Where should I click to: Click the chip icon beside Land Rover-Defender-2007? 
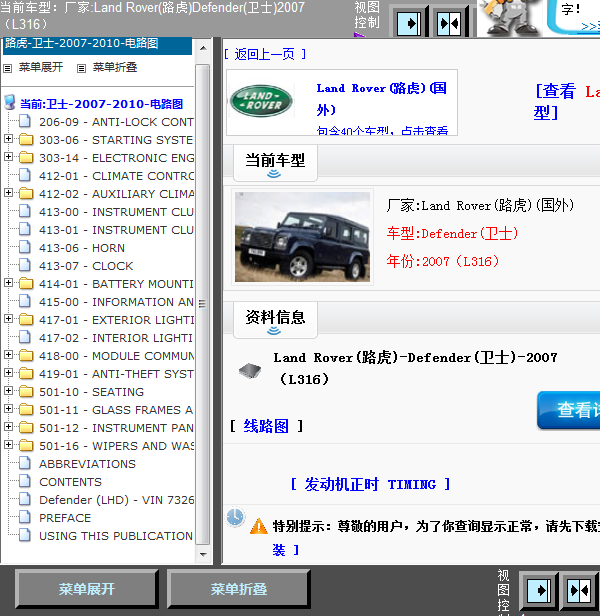[x=250, y=370]
